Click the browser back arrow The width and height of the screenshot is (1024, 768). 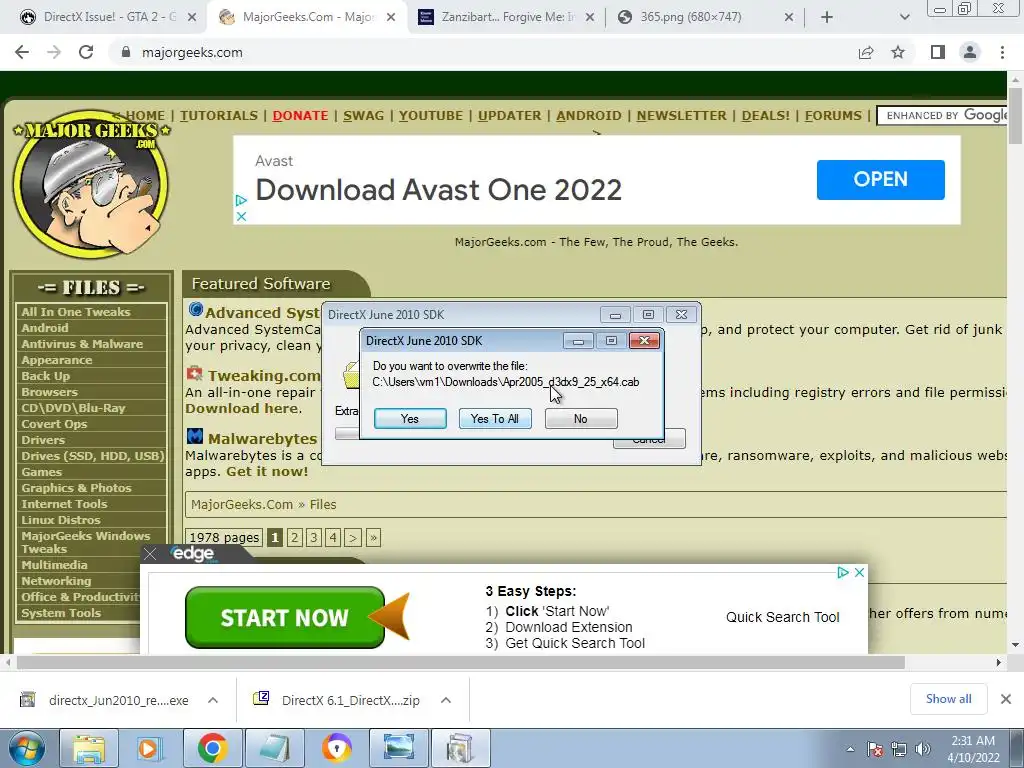(22, 52)
